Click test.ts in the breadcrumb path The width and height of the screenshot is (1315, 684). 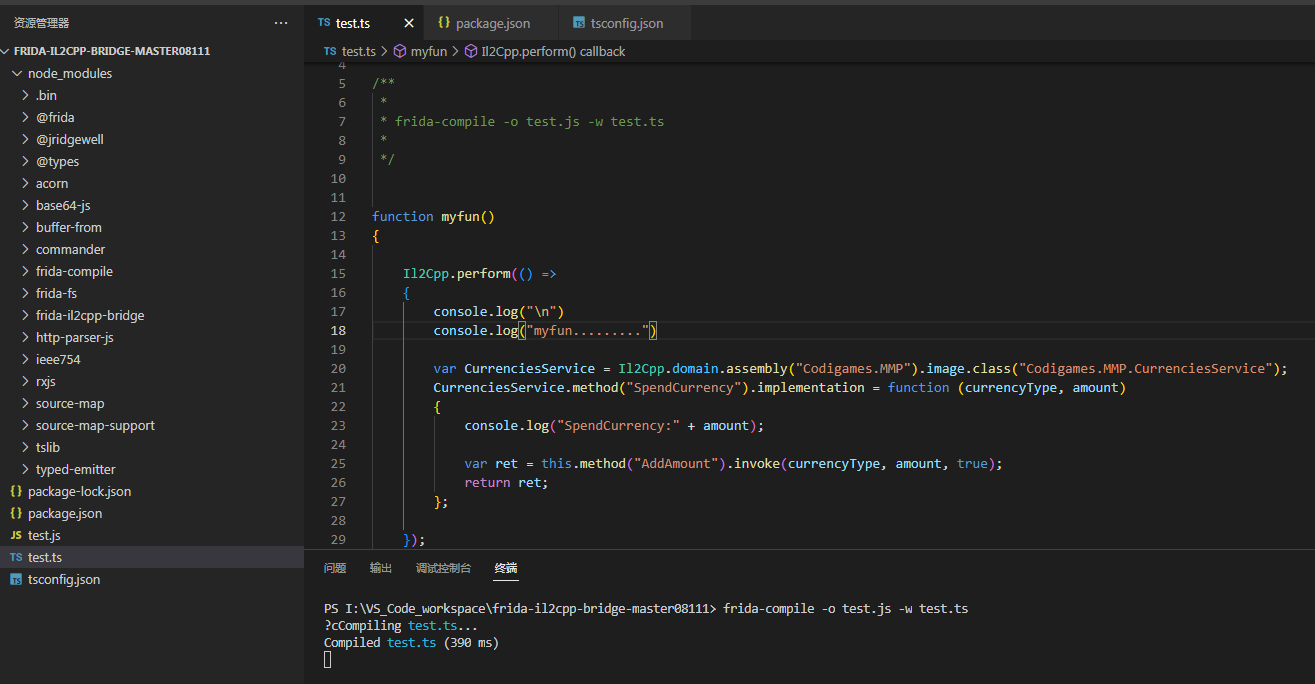[x=358, y=50]
